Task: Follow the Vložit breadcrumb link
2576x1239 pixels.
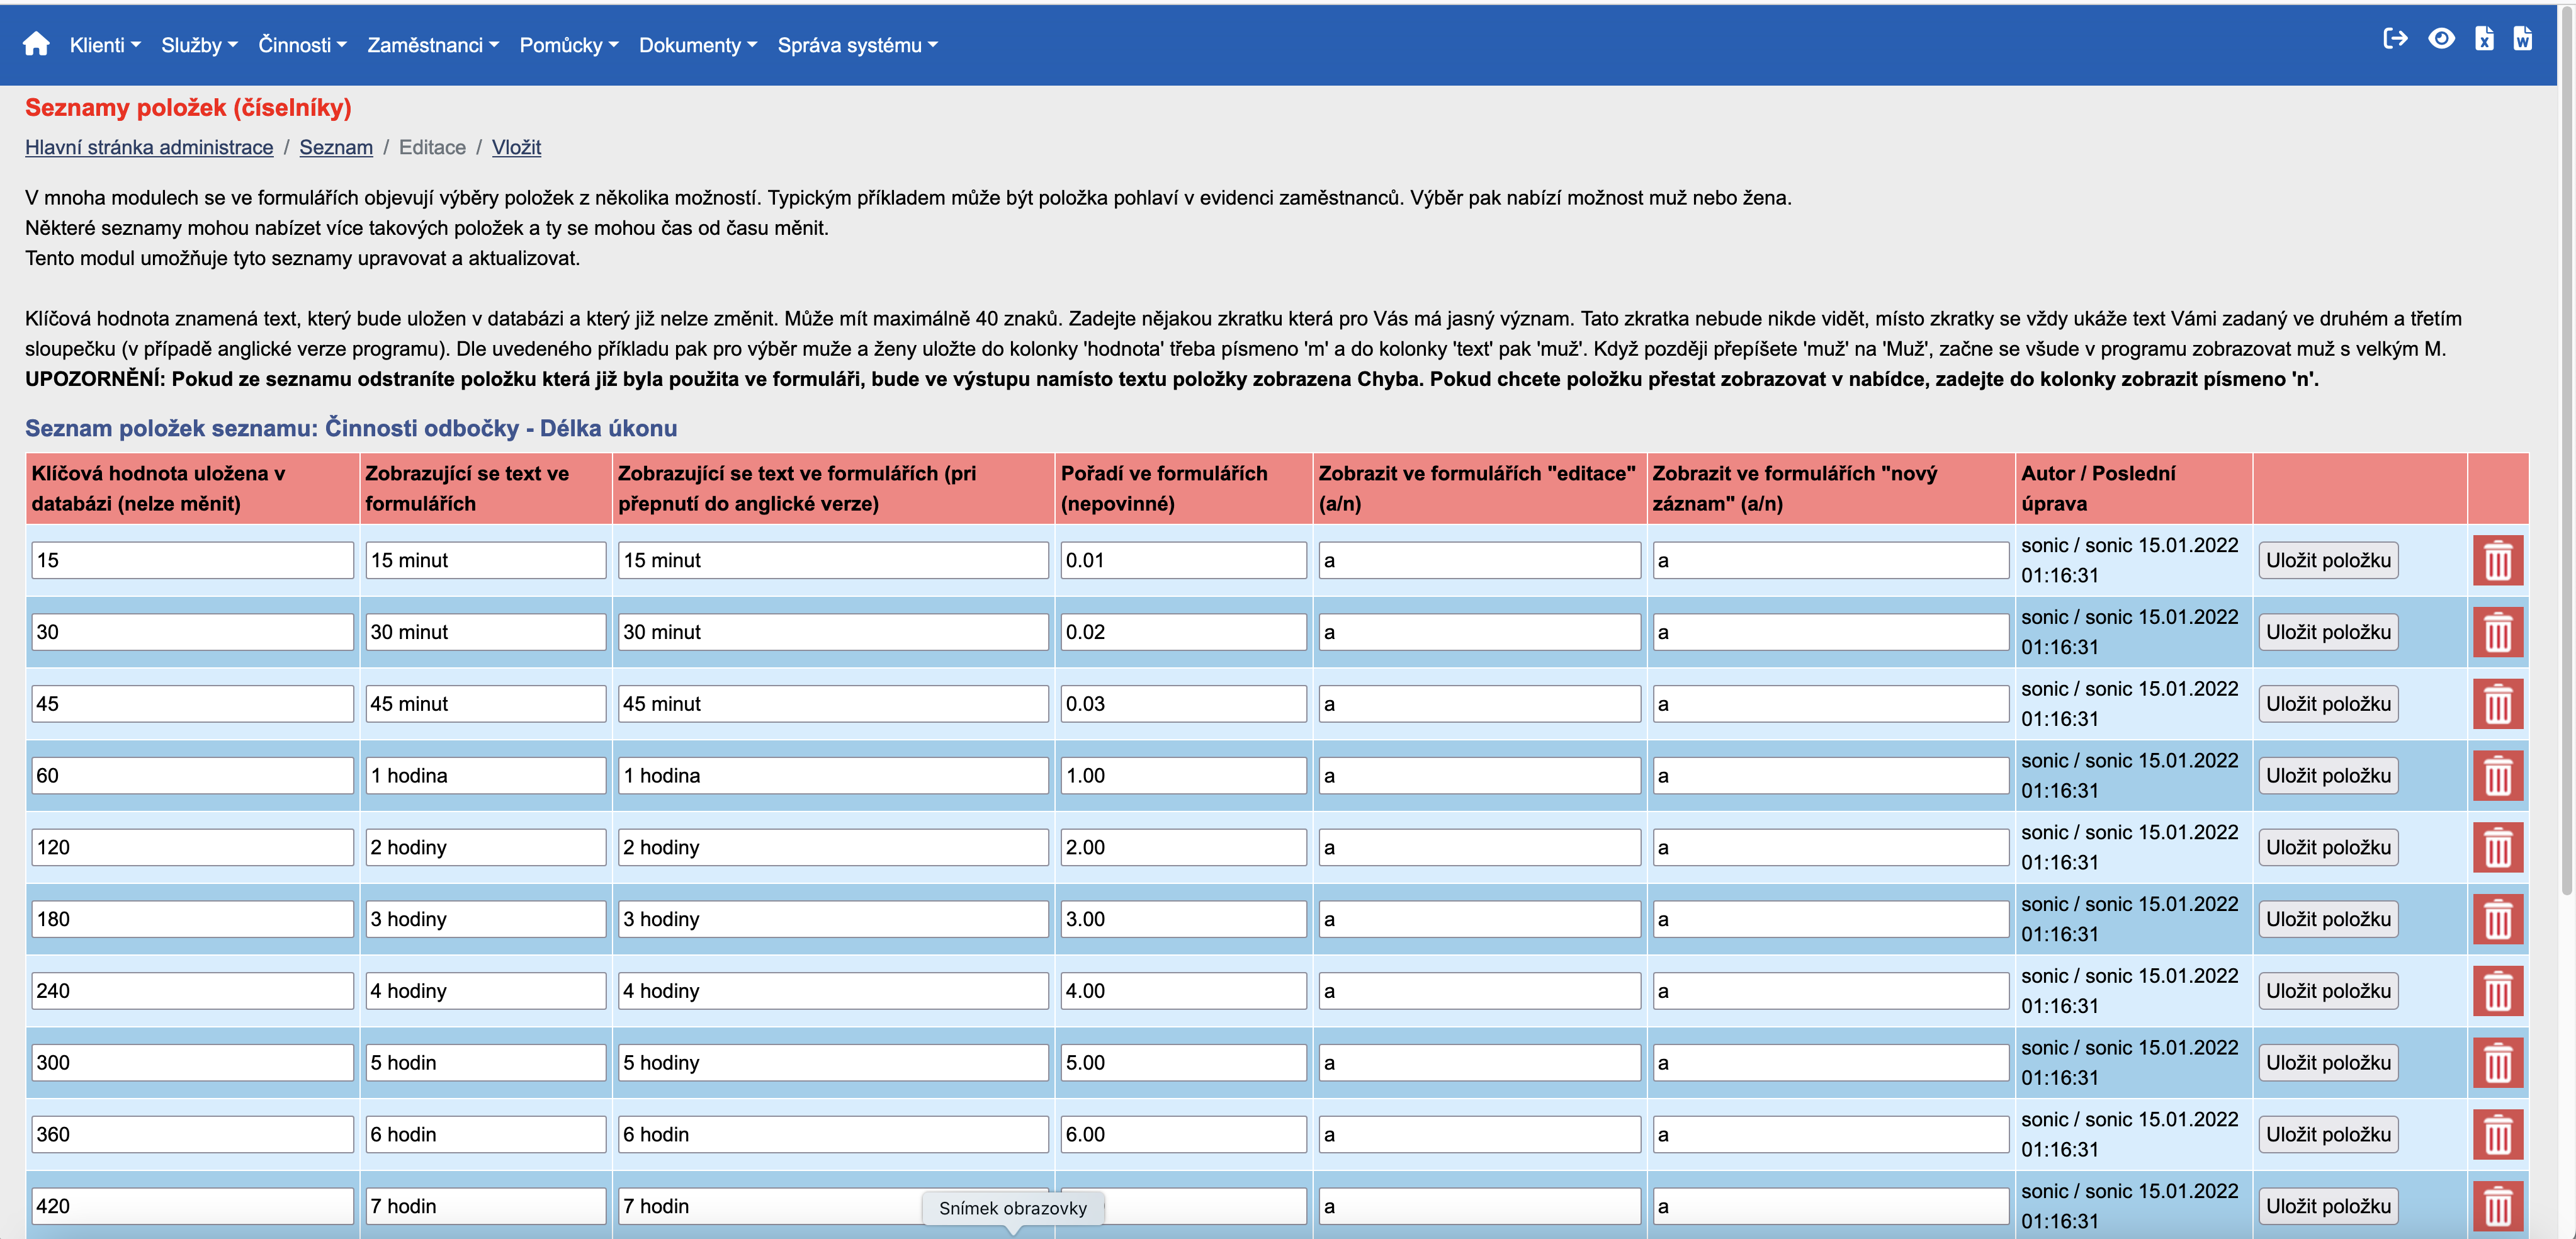Action: pyautogui.click(x=516, y=147)
